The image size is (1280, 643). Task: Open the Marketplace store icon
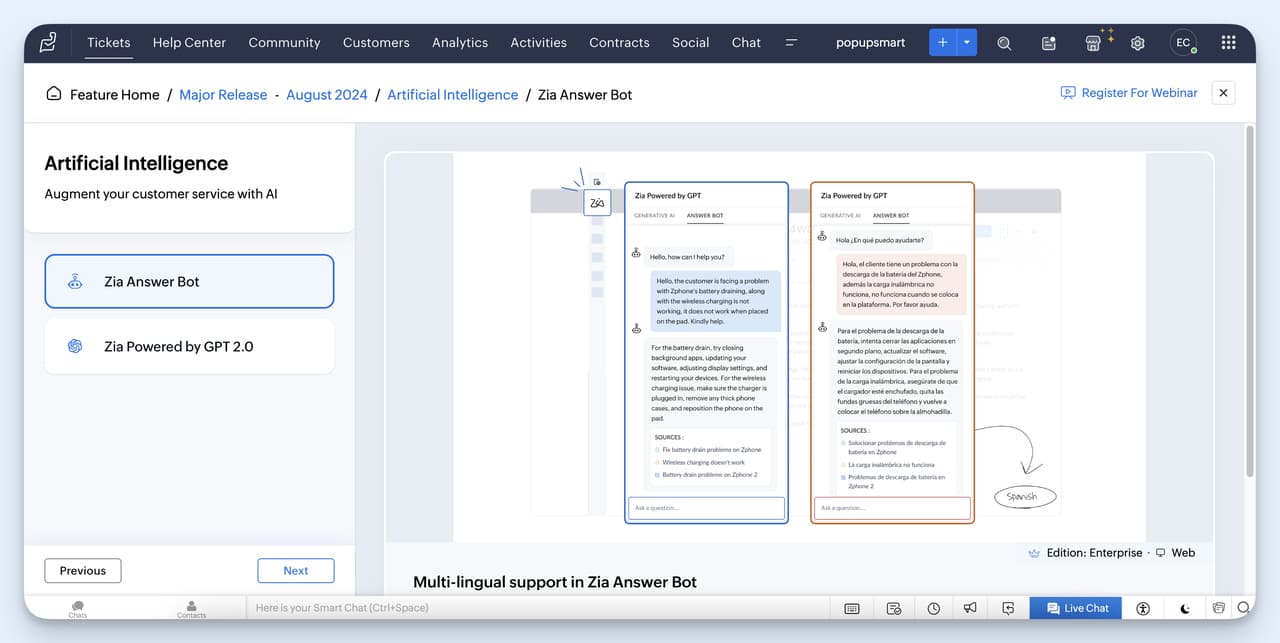[1093, 43]
